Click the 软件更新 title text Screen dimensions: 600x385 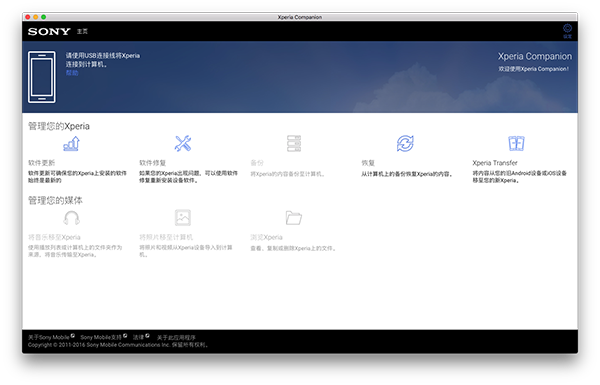click(x=42, y=163)
